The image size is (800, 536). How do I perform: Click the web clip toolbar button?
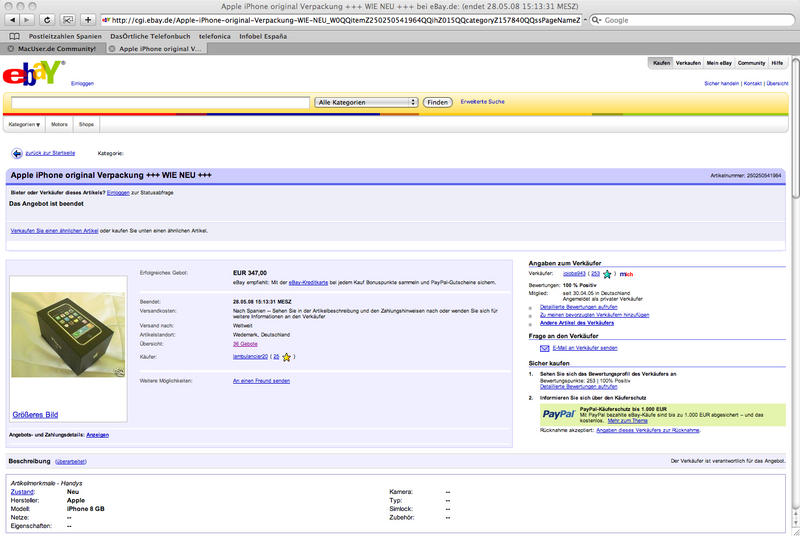point(68,20)
